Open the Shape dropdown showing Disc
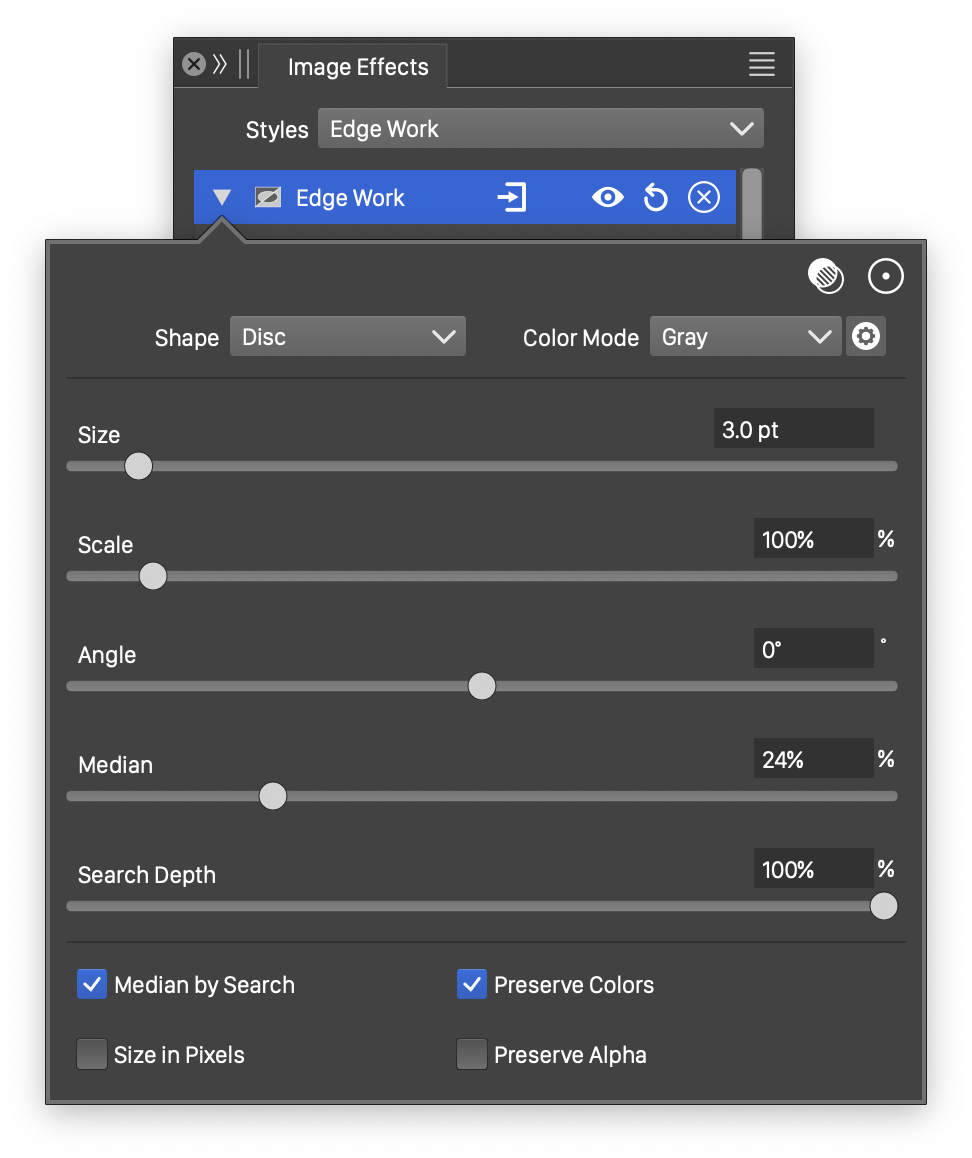This screenshot has height=1158, width=972. 348,337
